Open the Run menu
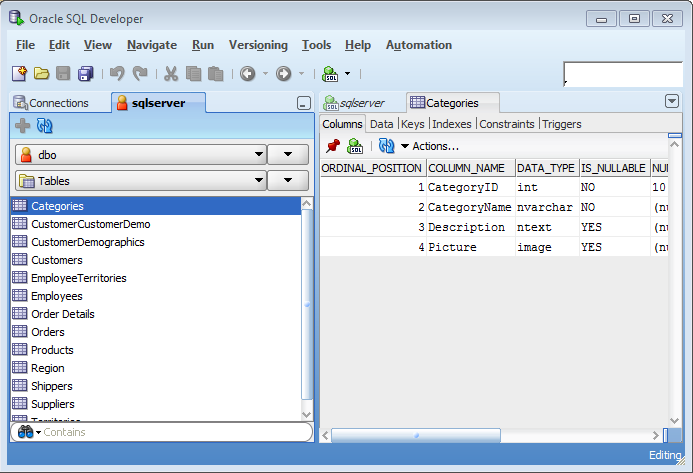 (x=203, y=45)
